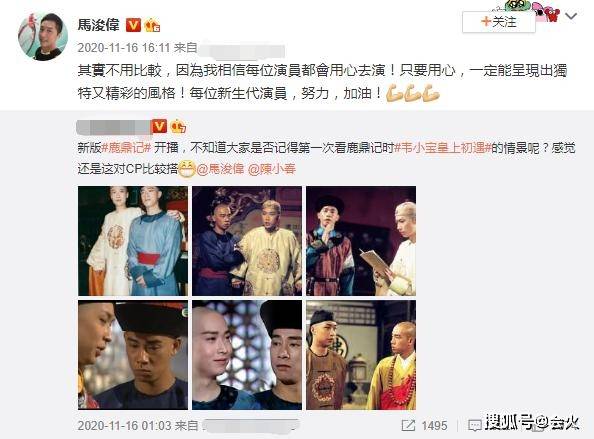Viewport: 594px width, 439px height.
Task: Open the @馬浚偉 mention in the repost
Action: tap(220, 169)
